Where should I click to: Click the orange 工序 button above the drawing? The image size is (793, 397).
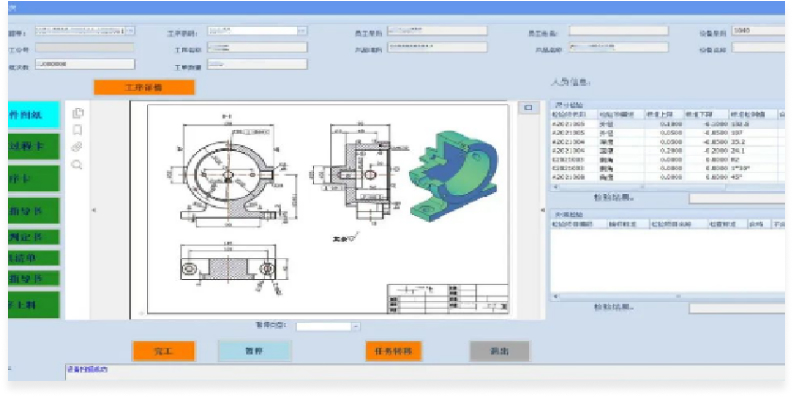coord(144,87)
